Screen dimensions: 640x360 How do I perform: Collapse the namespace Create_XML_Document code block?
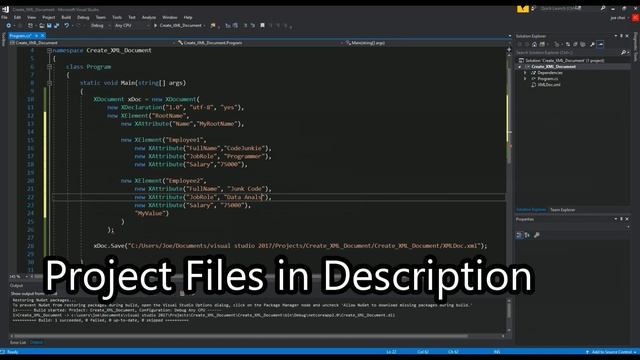(49, 51)
